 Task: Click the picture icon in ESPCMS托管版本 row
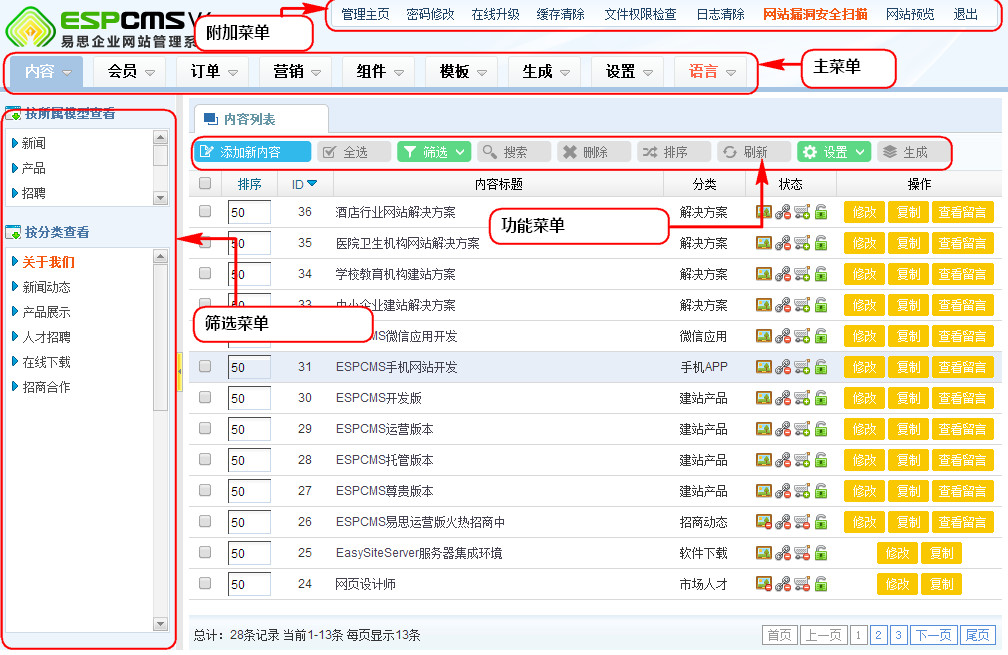764,460
